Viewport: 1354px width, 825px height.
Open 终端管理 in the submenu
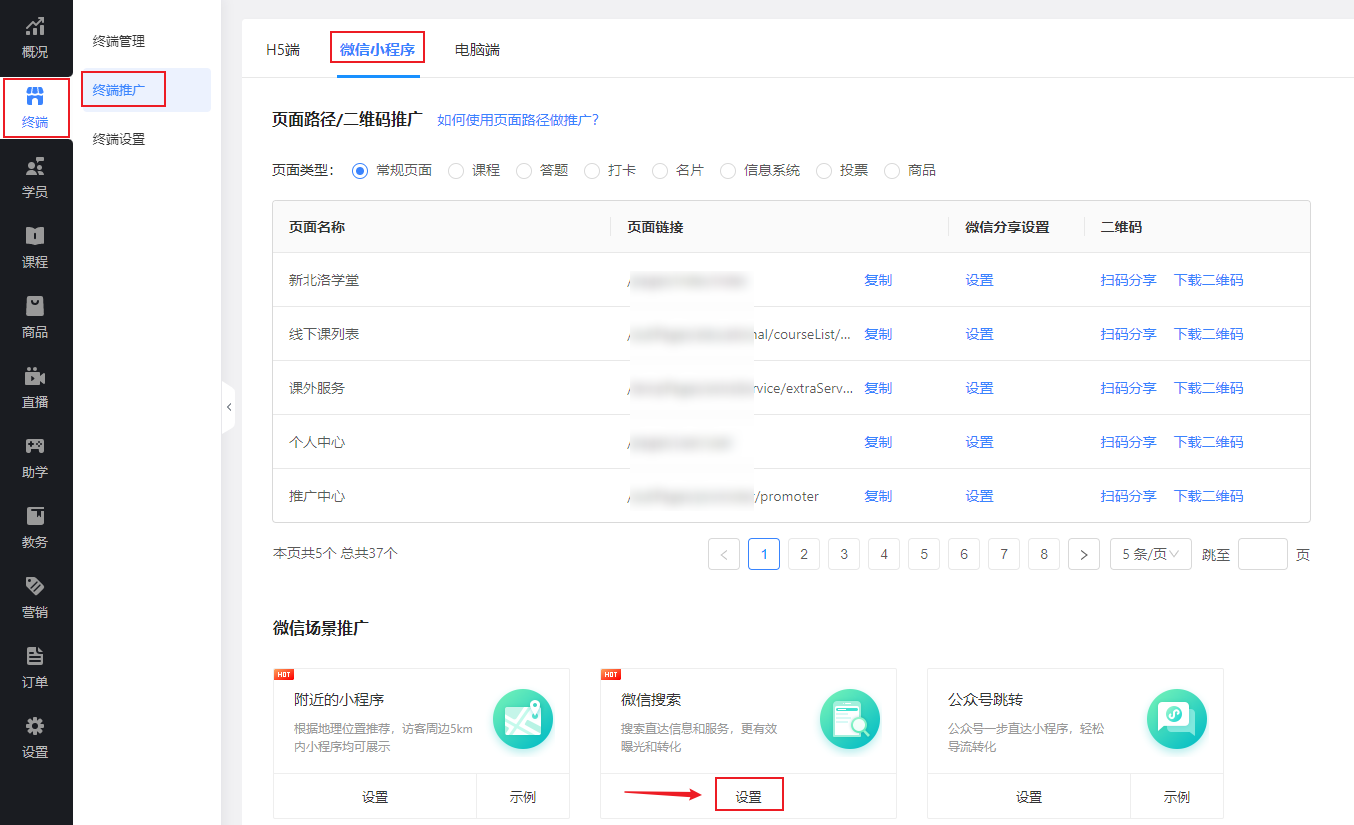click(x=119, y=41)
